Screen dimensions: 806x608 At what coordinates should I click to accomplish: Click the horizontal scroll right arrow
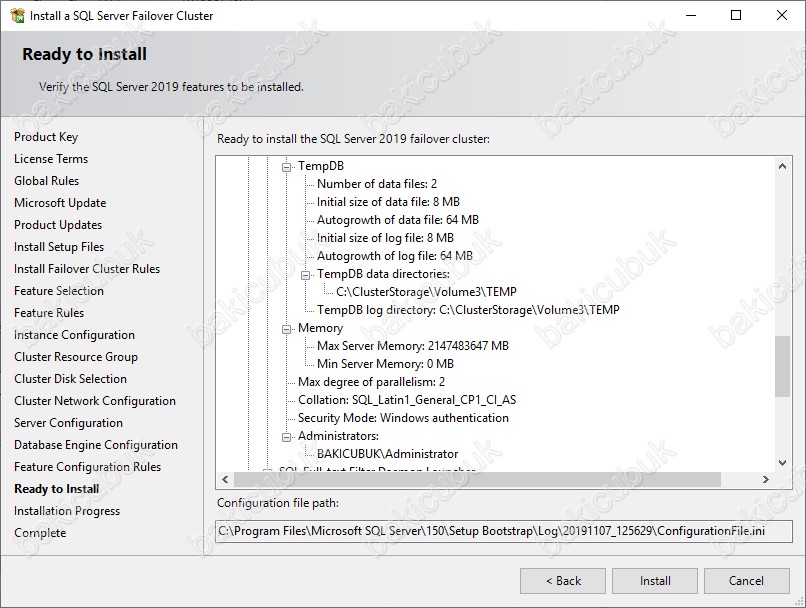point(765,479)
